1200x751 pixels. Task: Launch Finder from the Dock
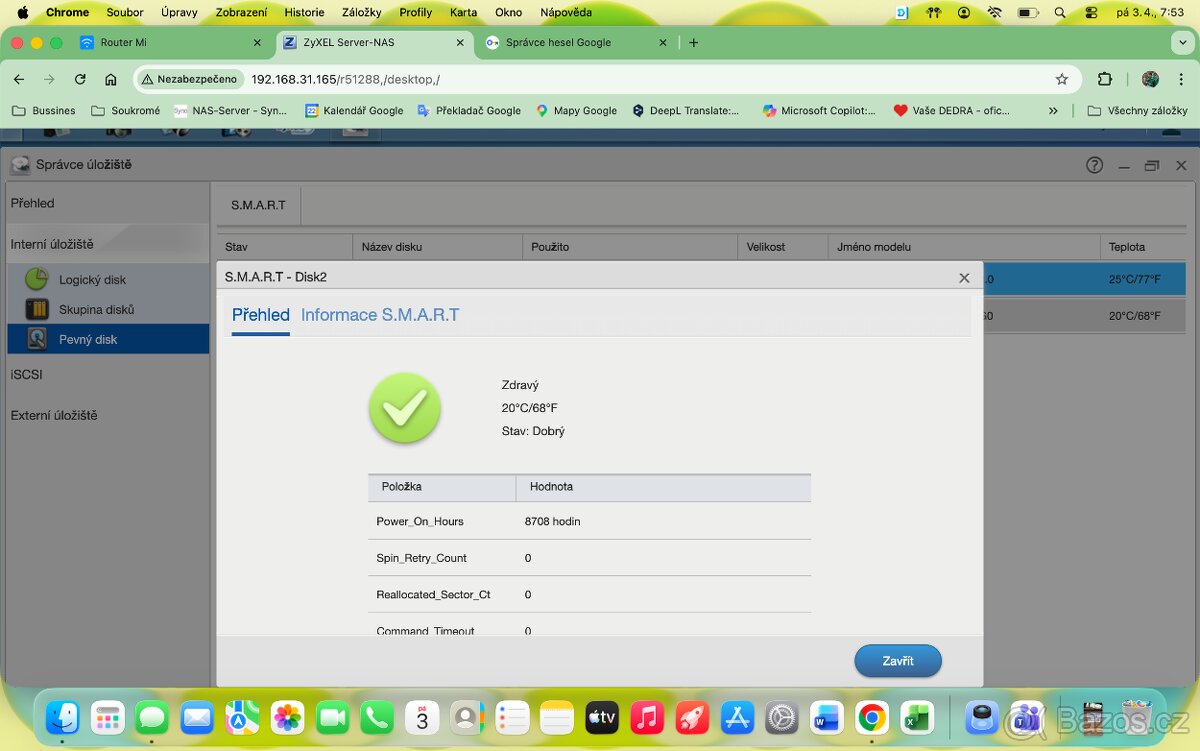pos(63,717)
